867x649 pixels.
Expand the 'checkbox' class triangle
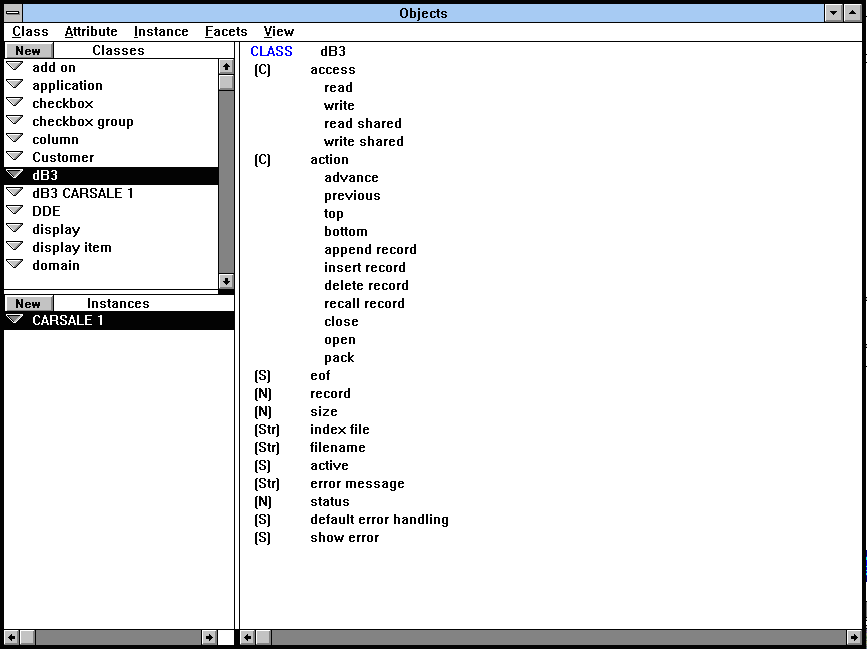(x=15, y=102)
